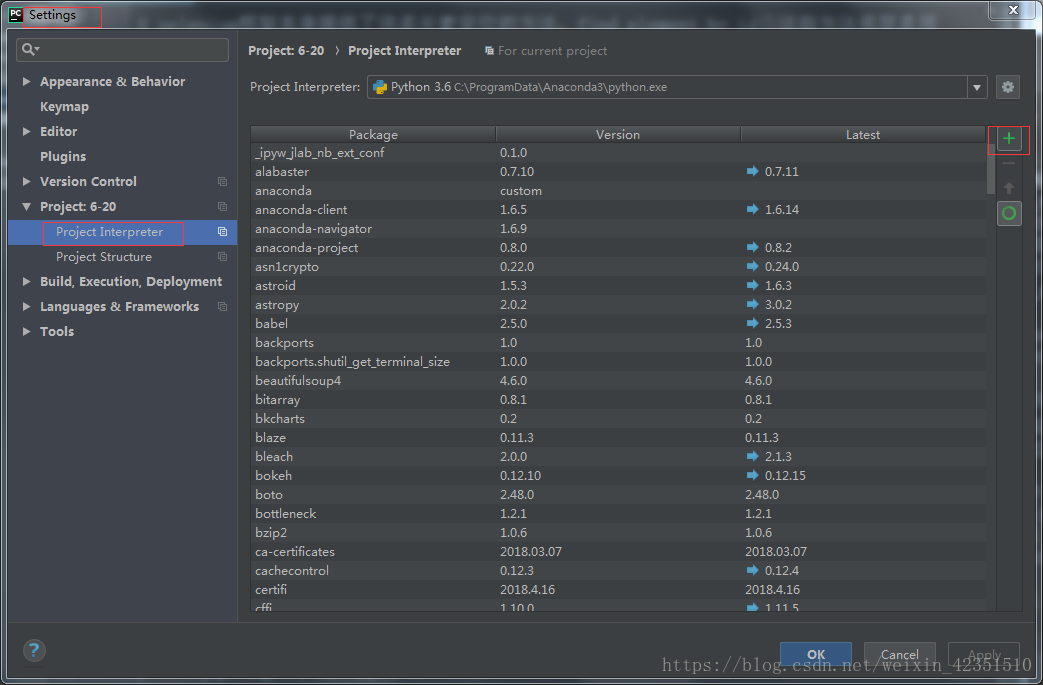This screenshot has width=1043, height=685.
Task: Click the minus uninstall package icon
Action: tap(1008, 163)
